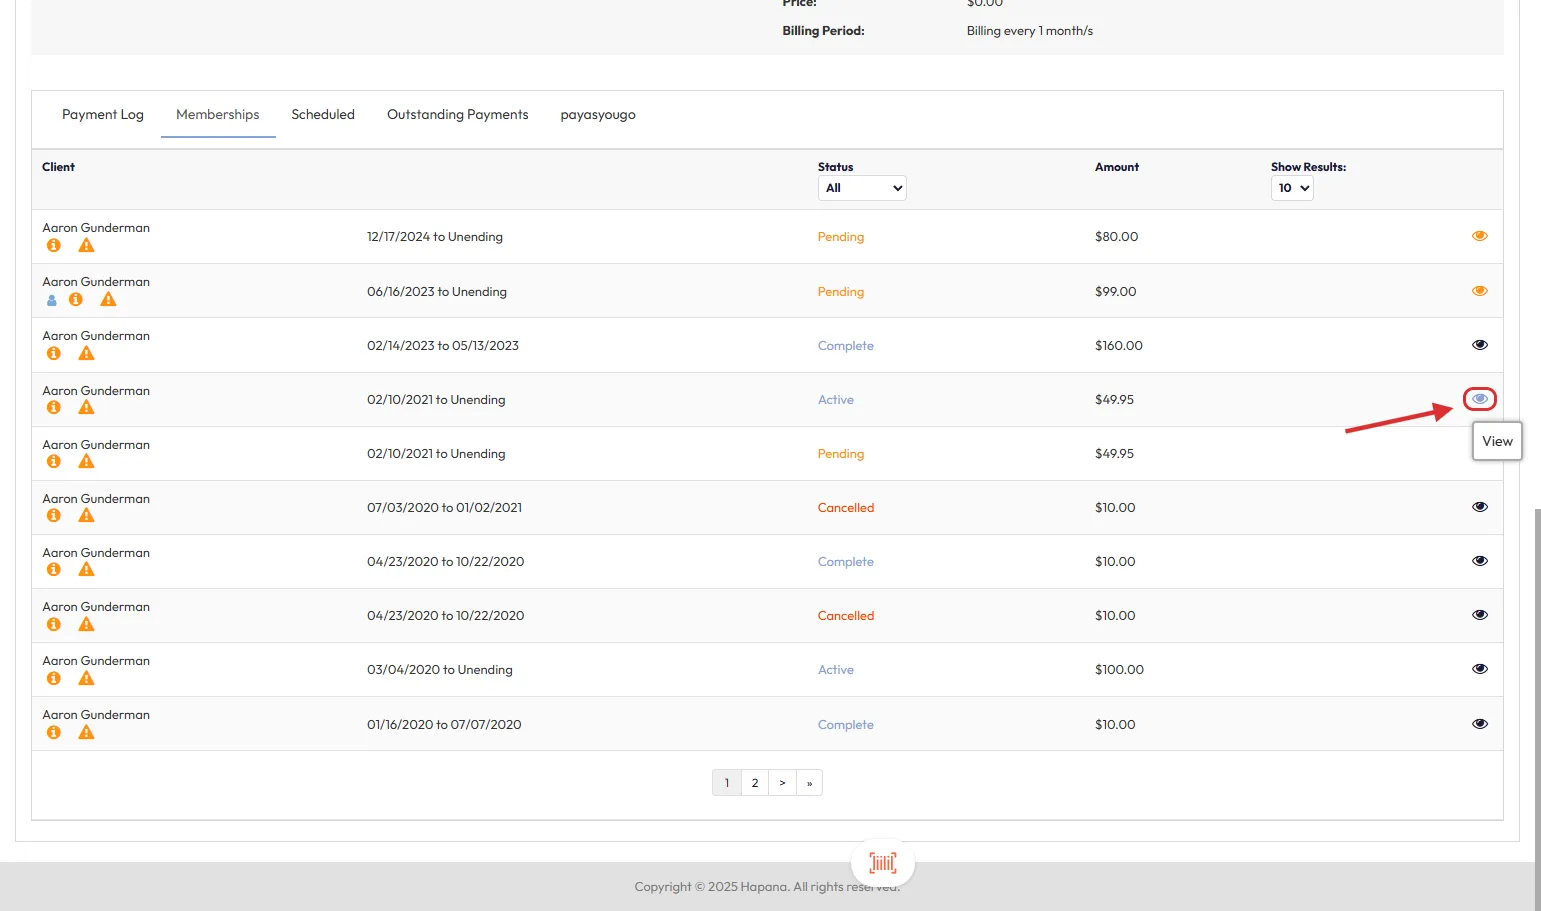The height and width of the screenshot is (911, 1541).
Task: Click the next page arrow button
Action: pos(782,783)
